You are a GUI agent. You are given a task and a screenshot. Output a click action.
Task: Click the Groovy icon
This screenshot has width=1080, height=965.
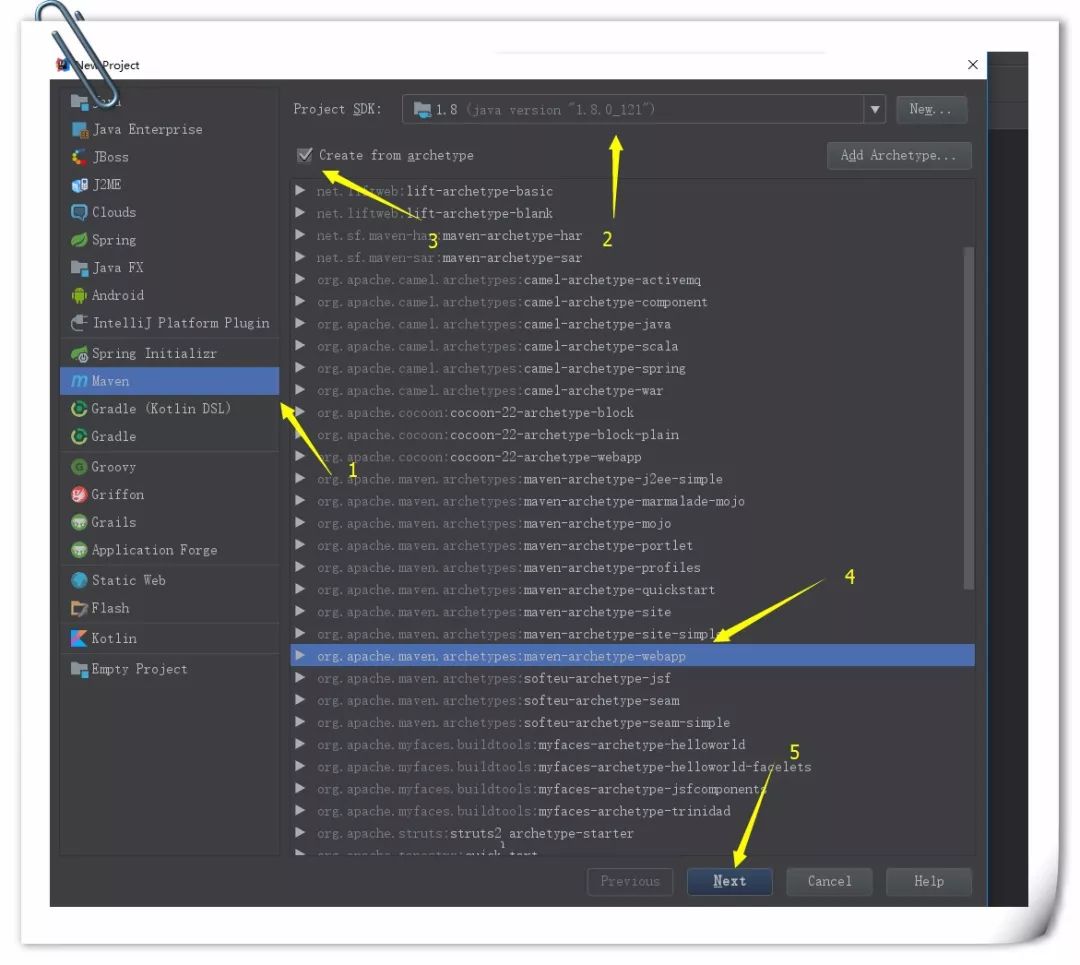click(x=79, y=467)
